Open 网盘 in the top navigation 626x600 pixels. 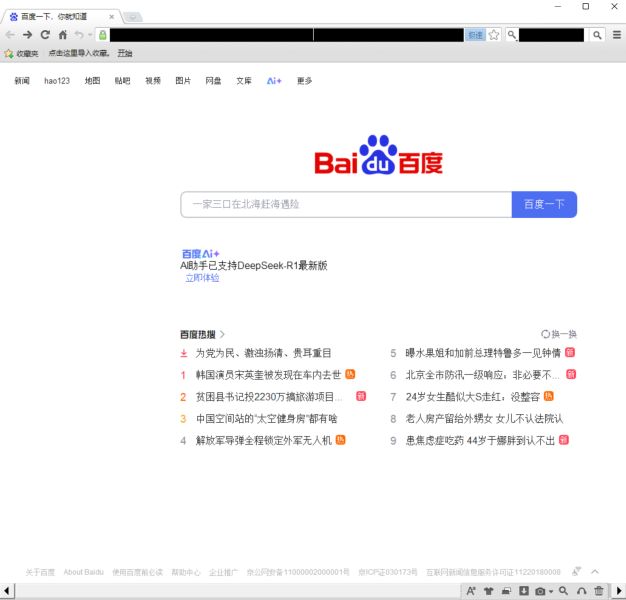pos(213,81)
